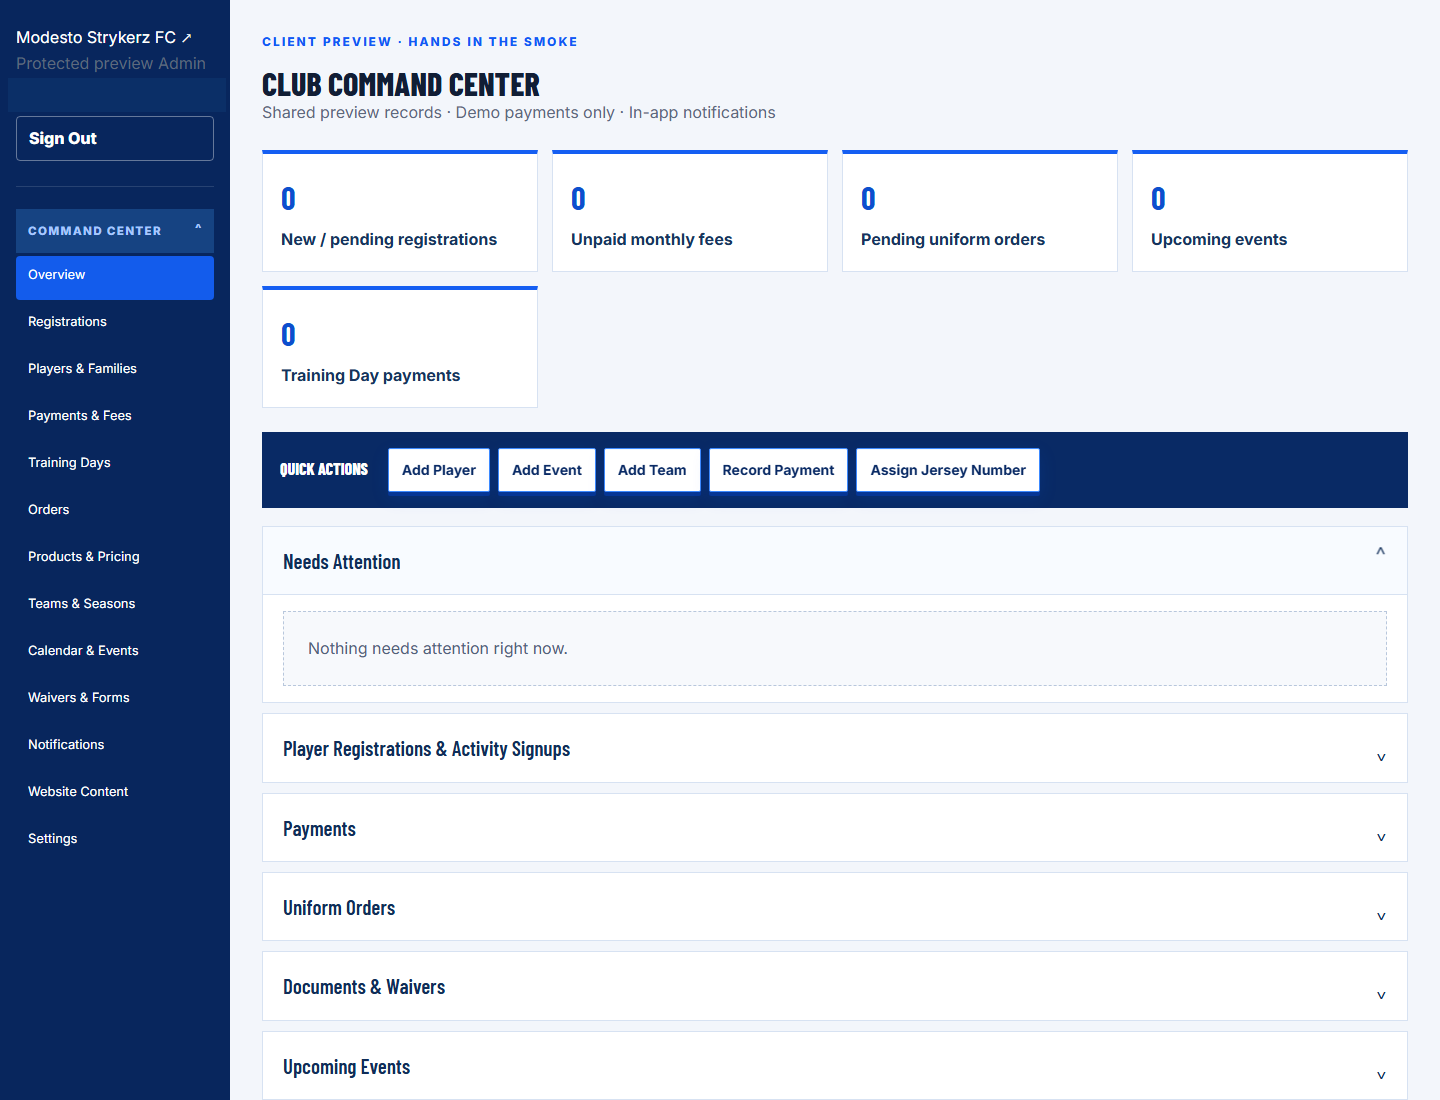Click the Add Team button
The image size is (1440, 1100).
point(652,470)
